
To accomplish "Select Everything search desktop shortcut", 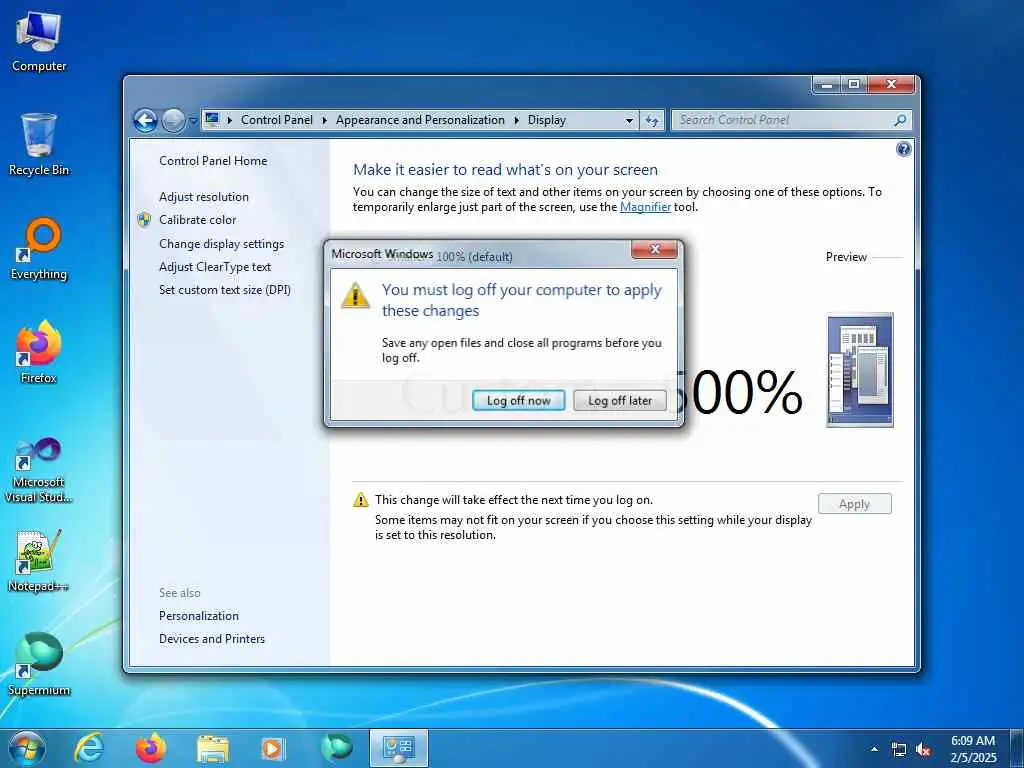I will (39, 249).
